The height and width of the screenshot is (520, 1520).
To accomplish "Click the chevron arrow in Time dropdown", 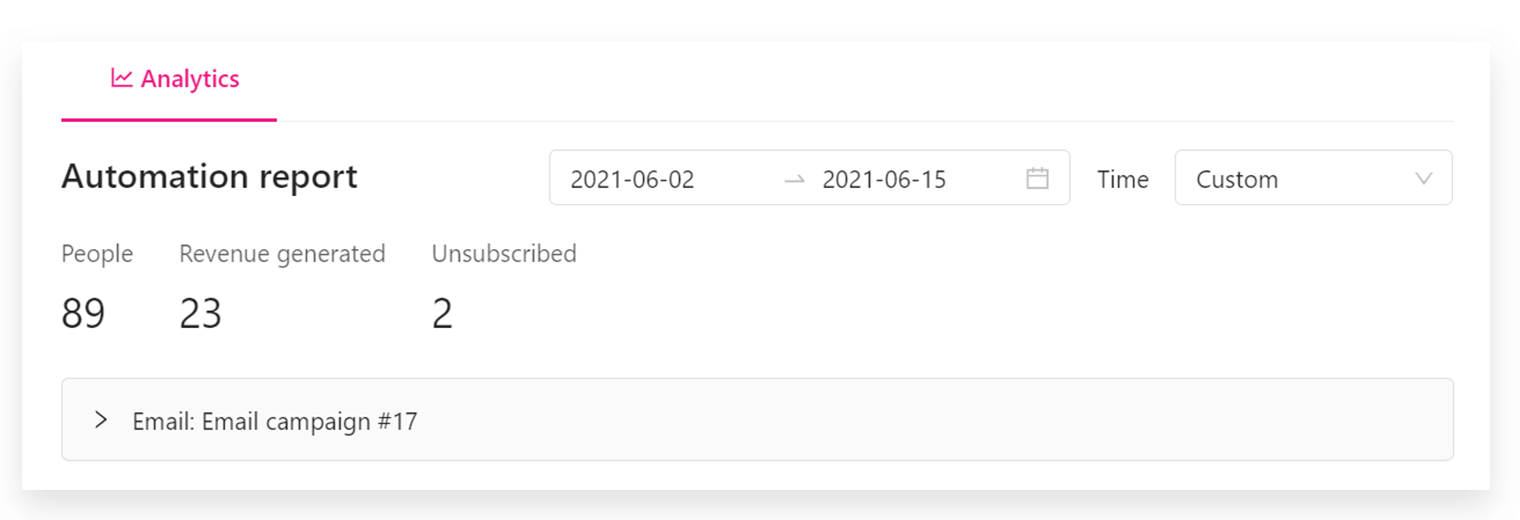I will point(1424,179).
